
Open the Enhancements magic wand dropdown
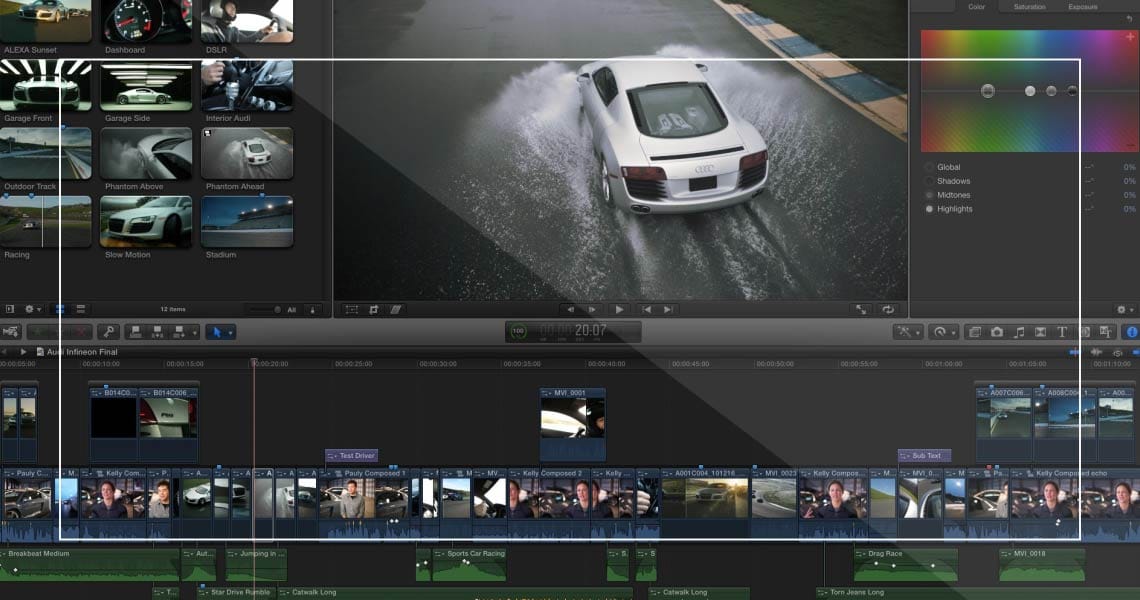click(909, 332)
